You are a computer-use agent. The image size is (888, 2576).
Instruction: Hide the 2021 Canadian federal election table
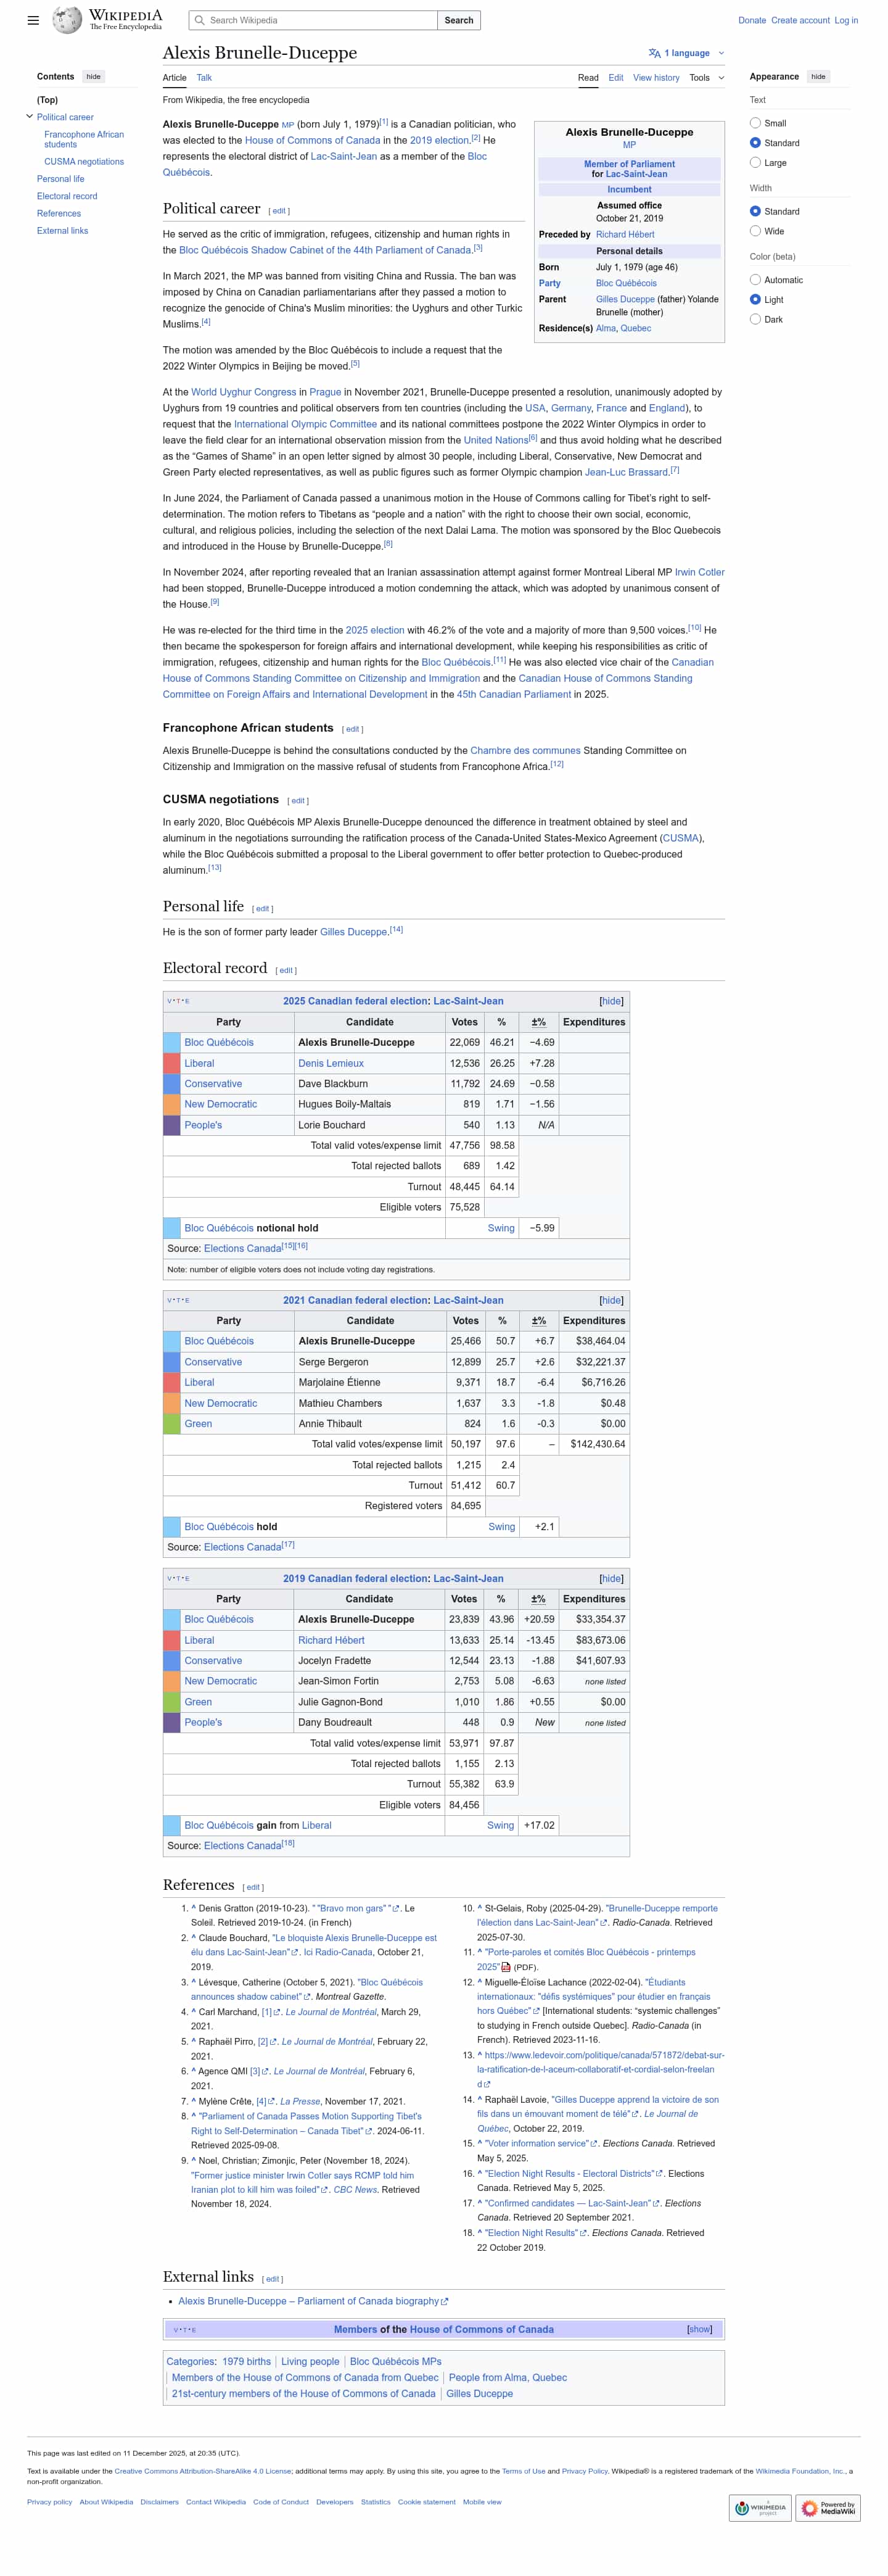(611, 1300)
